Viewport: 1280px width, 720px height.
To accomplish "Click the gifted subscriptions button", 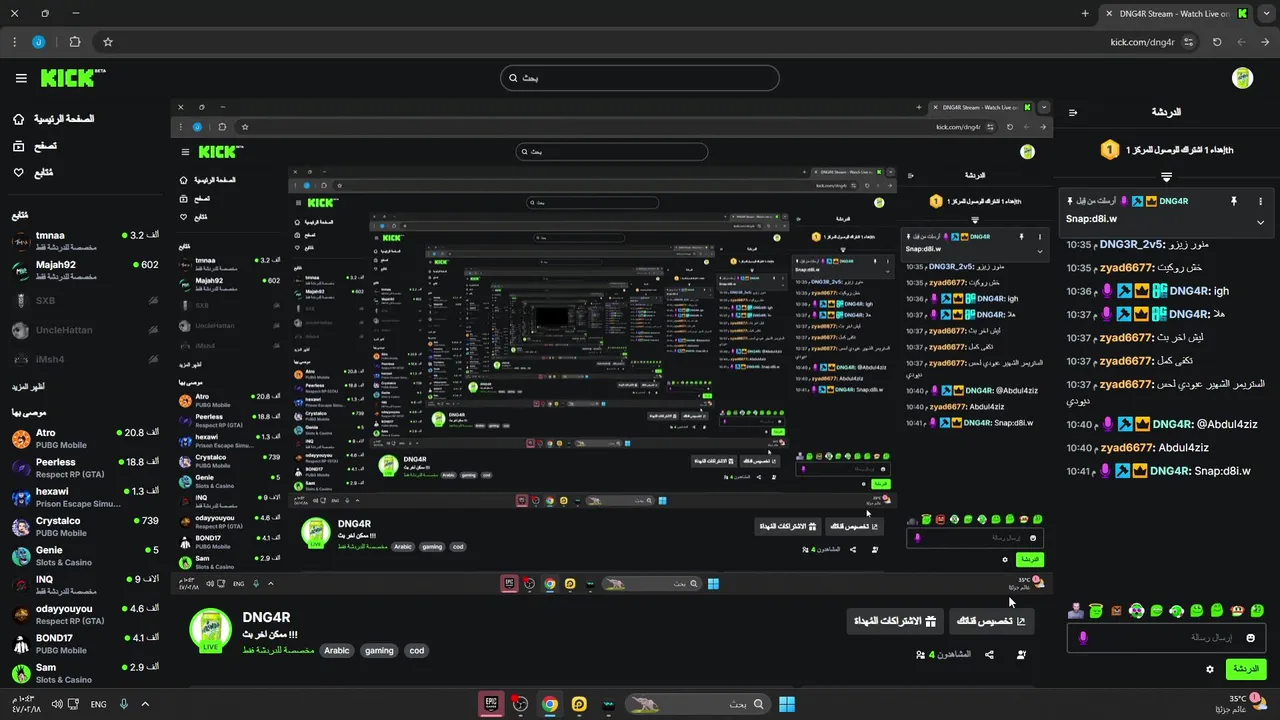I will tap(894, 621).
